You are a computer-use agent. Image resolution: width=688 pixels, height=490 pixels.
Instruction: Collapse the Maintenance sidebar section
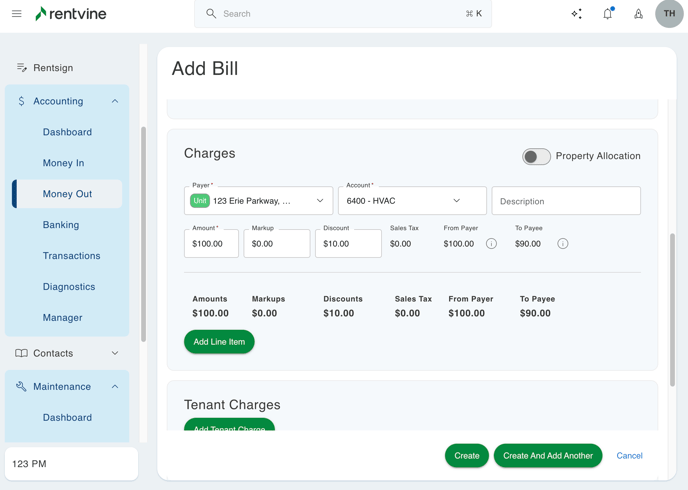(115, 387)
